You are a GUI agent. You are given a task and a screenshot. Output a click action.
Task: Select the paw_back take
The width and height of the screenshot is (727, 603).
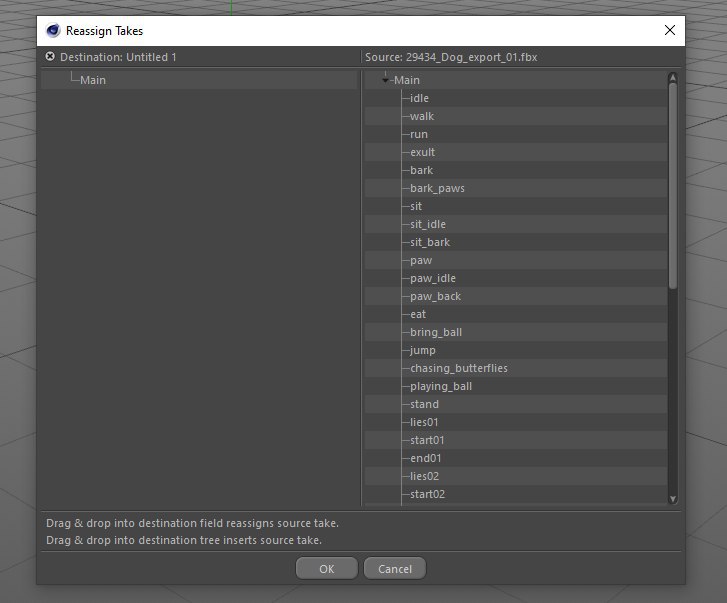click(435, 296)
